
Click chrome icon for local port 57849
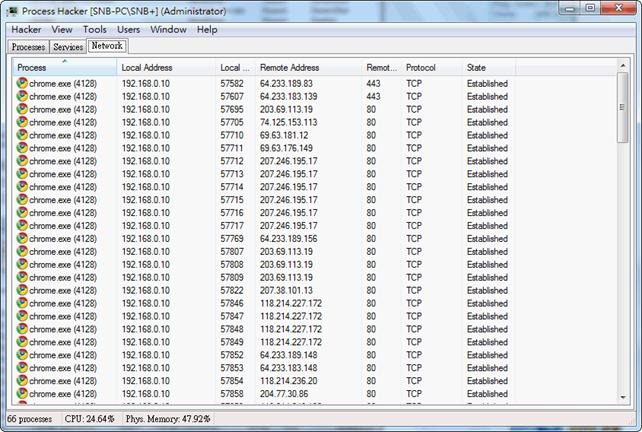pos(22,342)
